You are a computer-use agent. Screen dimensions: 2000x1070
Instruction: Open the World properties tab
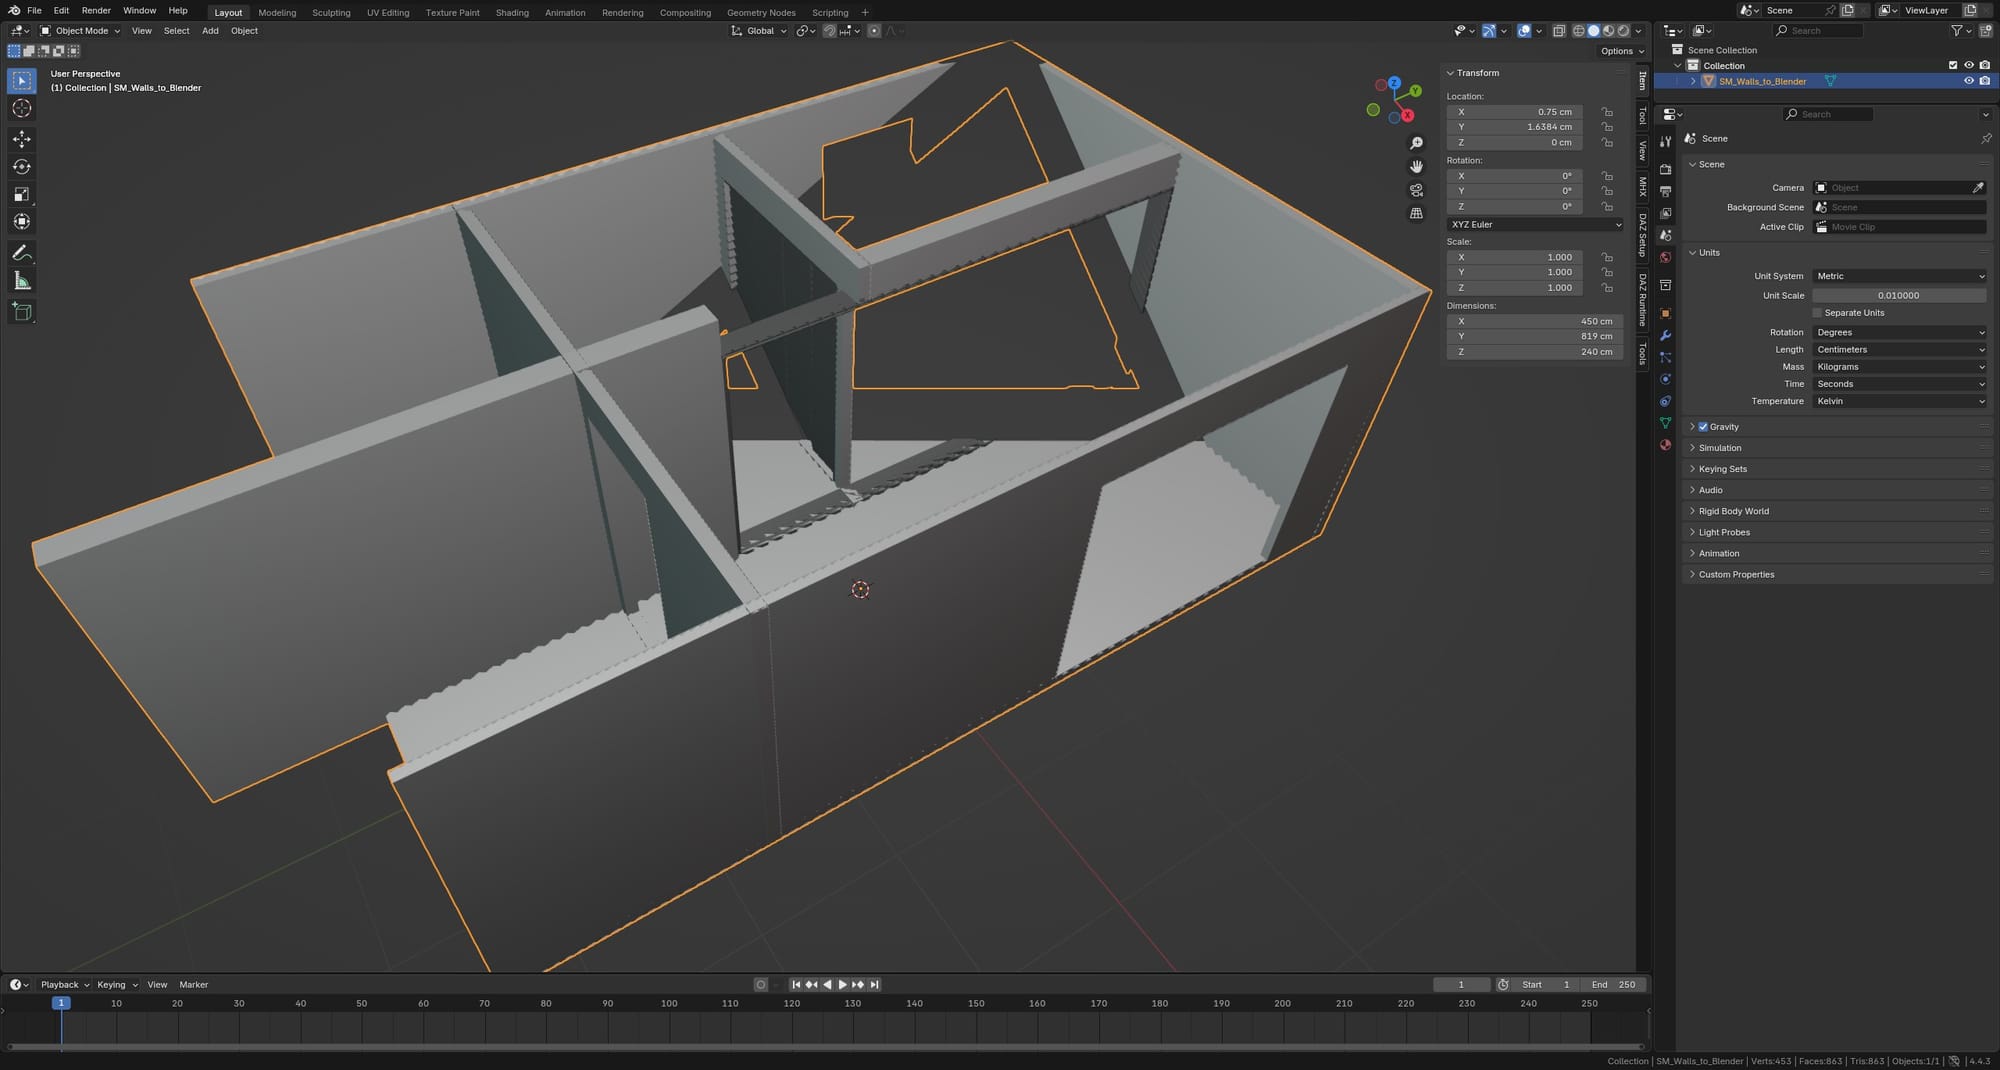coord(1665,257)
